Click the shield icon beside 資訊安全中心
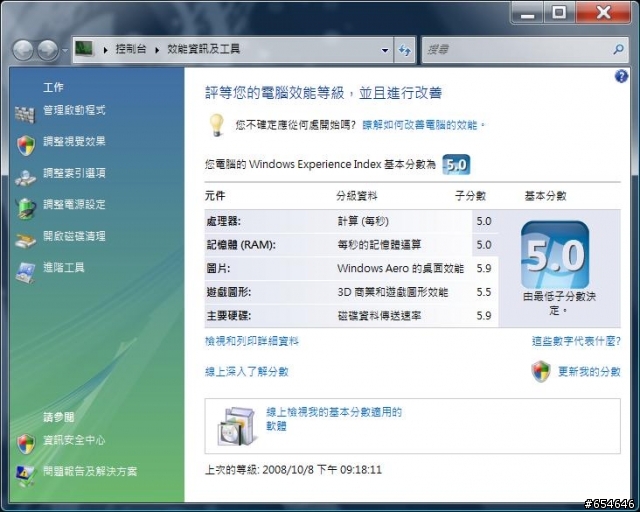Image resolution: width=640 pixels, height=512 pixels. [26, 444]
